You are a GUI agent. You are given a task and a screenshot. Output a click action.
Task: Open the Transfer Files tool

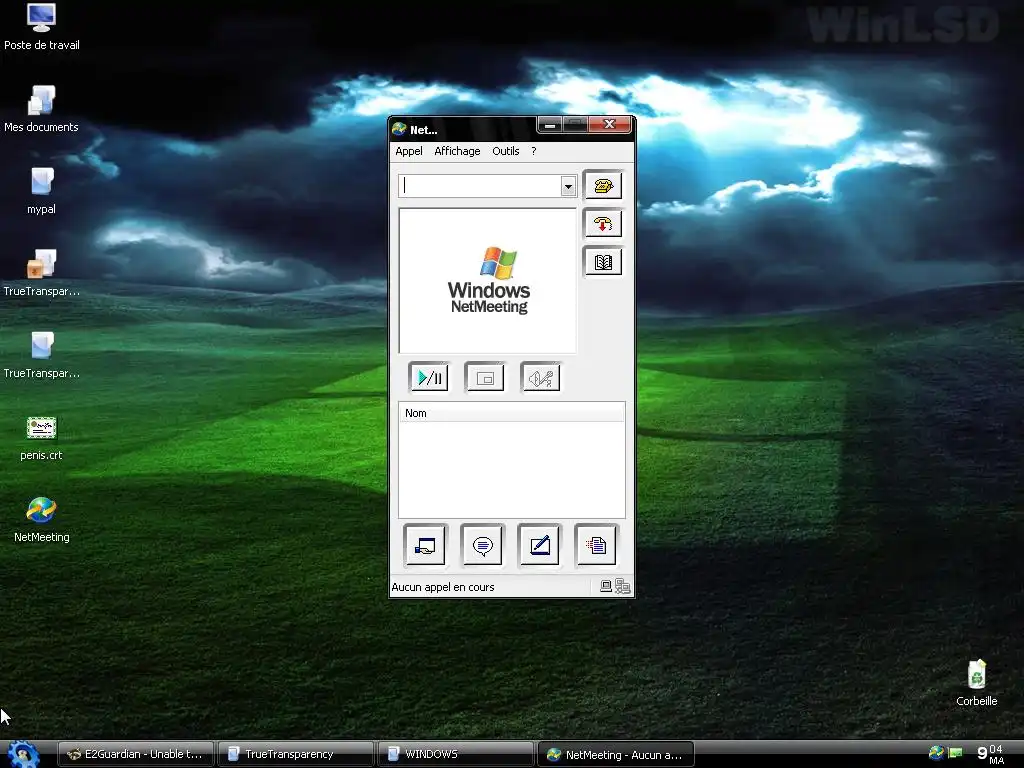point(596,545)
